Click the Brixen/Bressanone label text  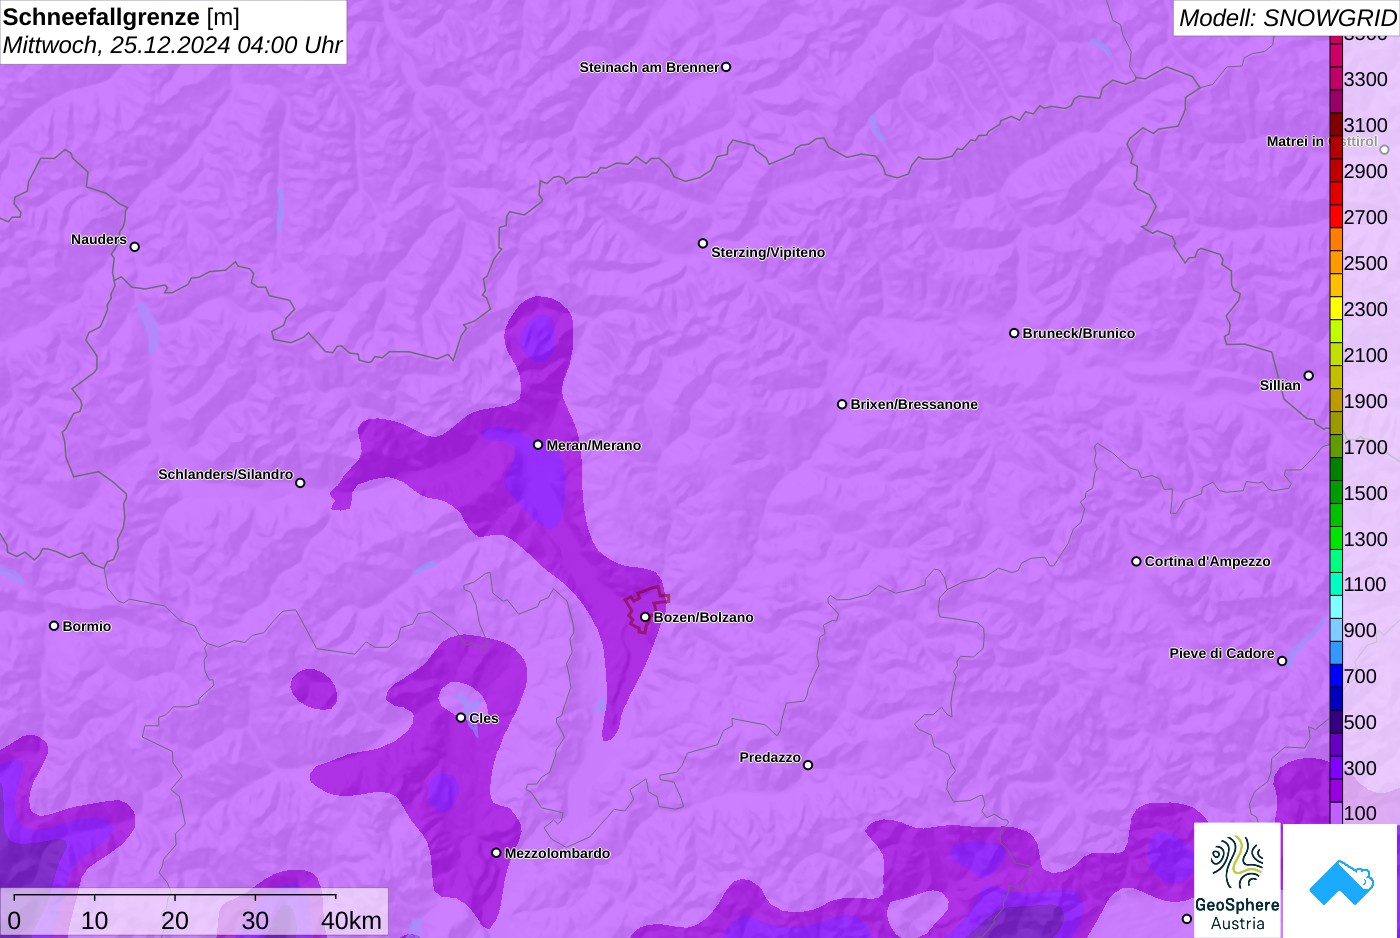tap(914, 404)
